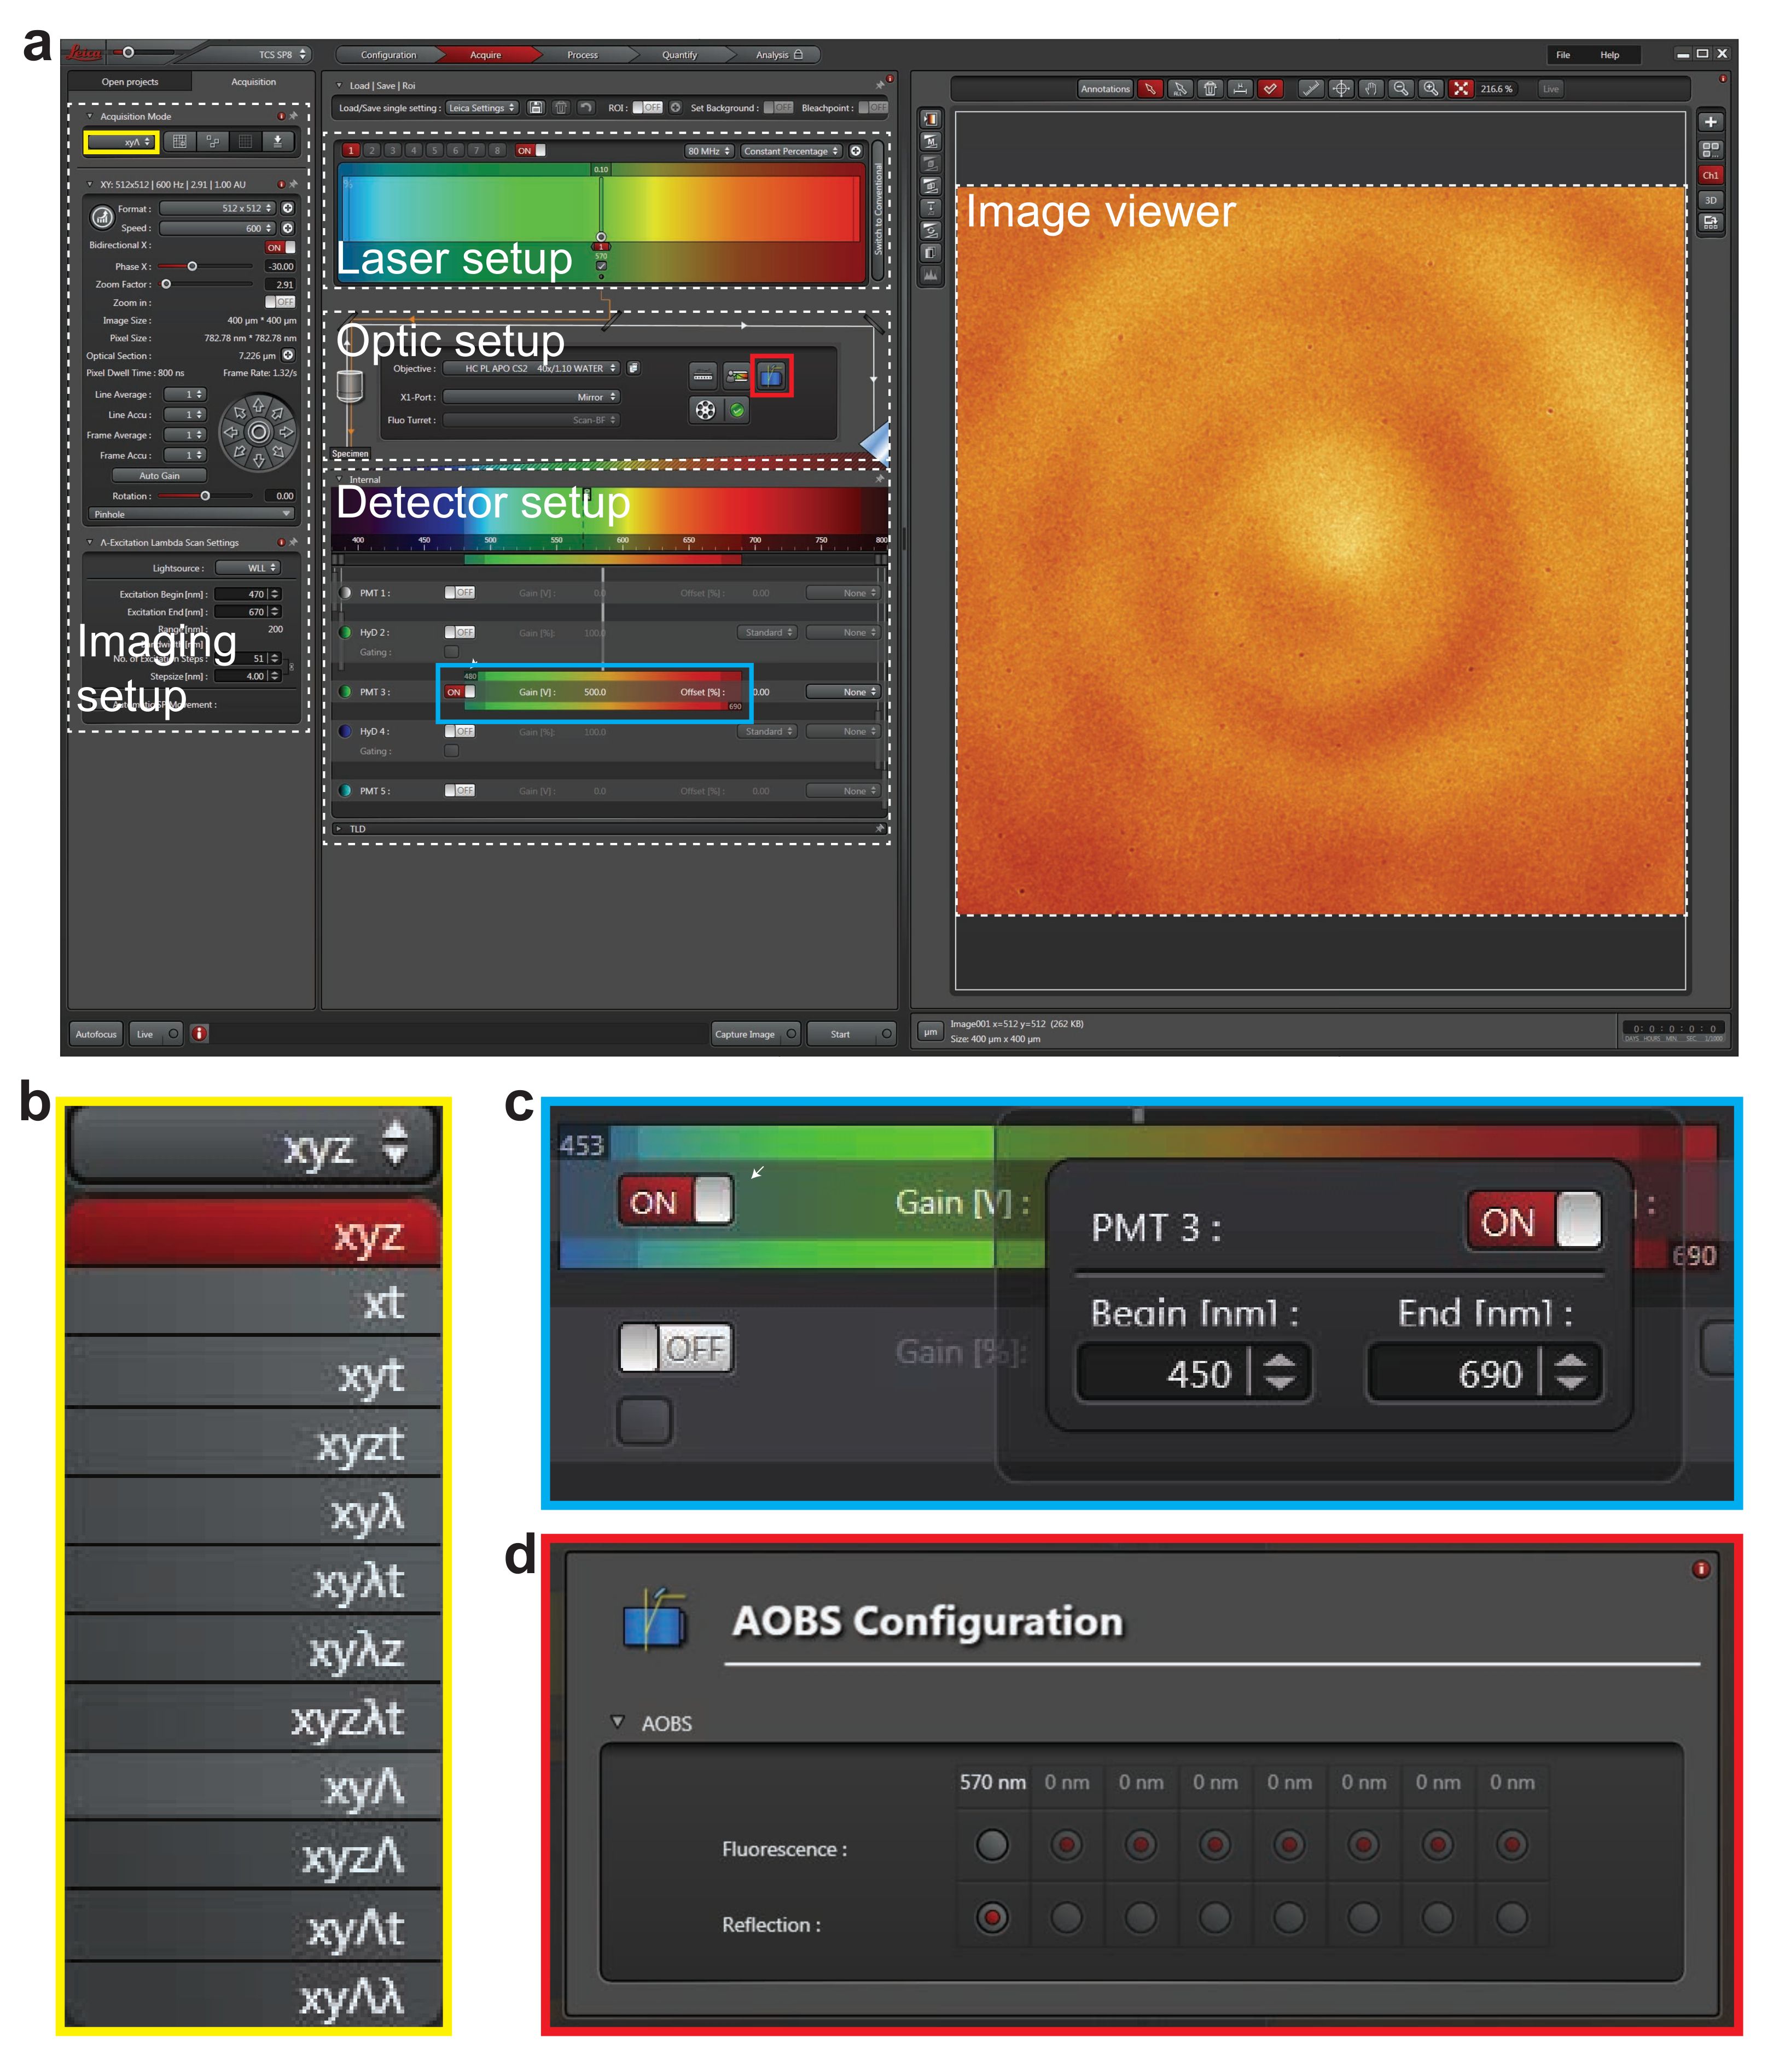Turn off the laser line ON switch

[x=530, y=152]
